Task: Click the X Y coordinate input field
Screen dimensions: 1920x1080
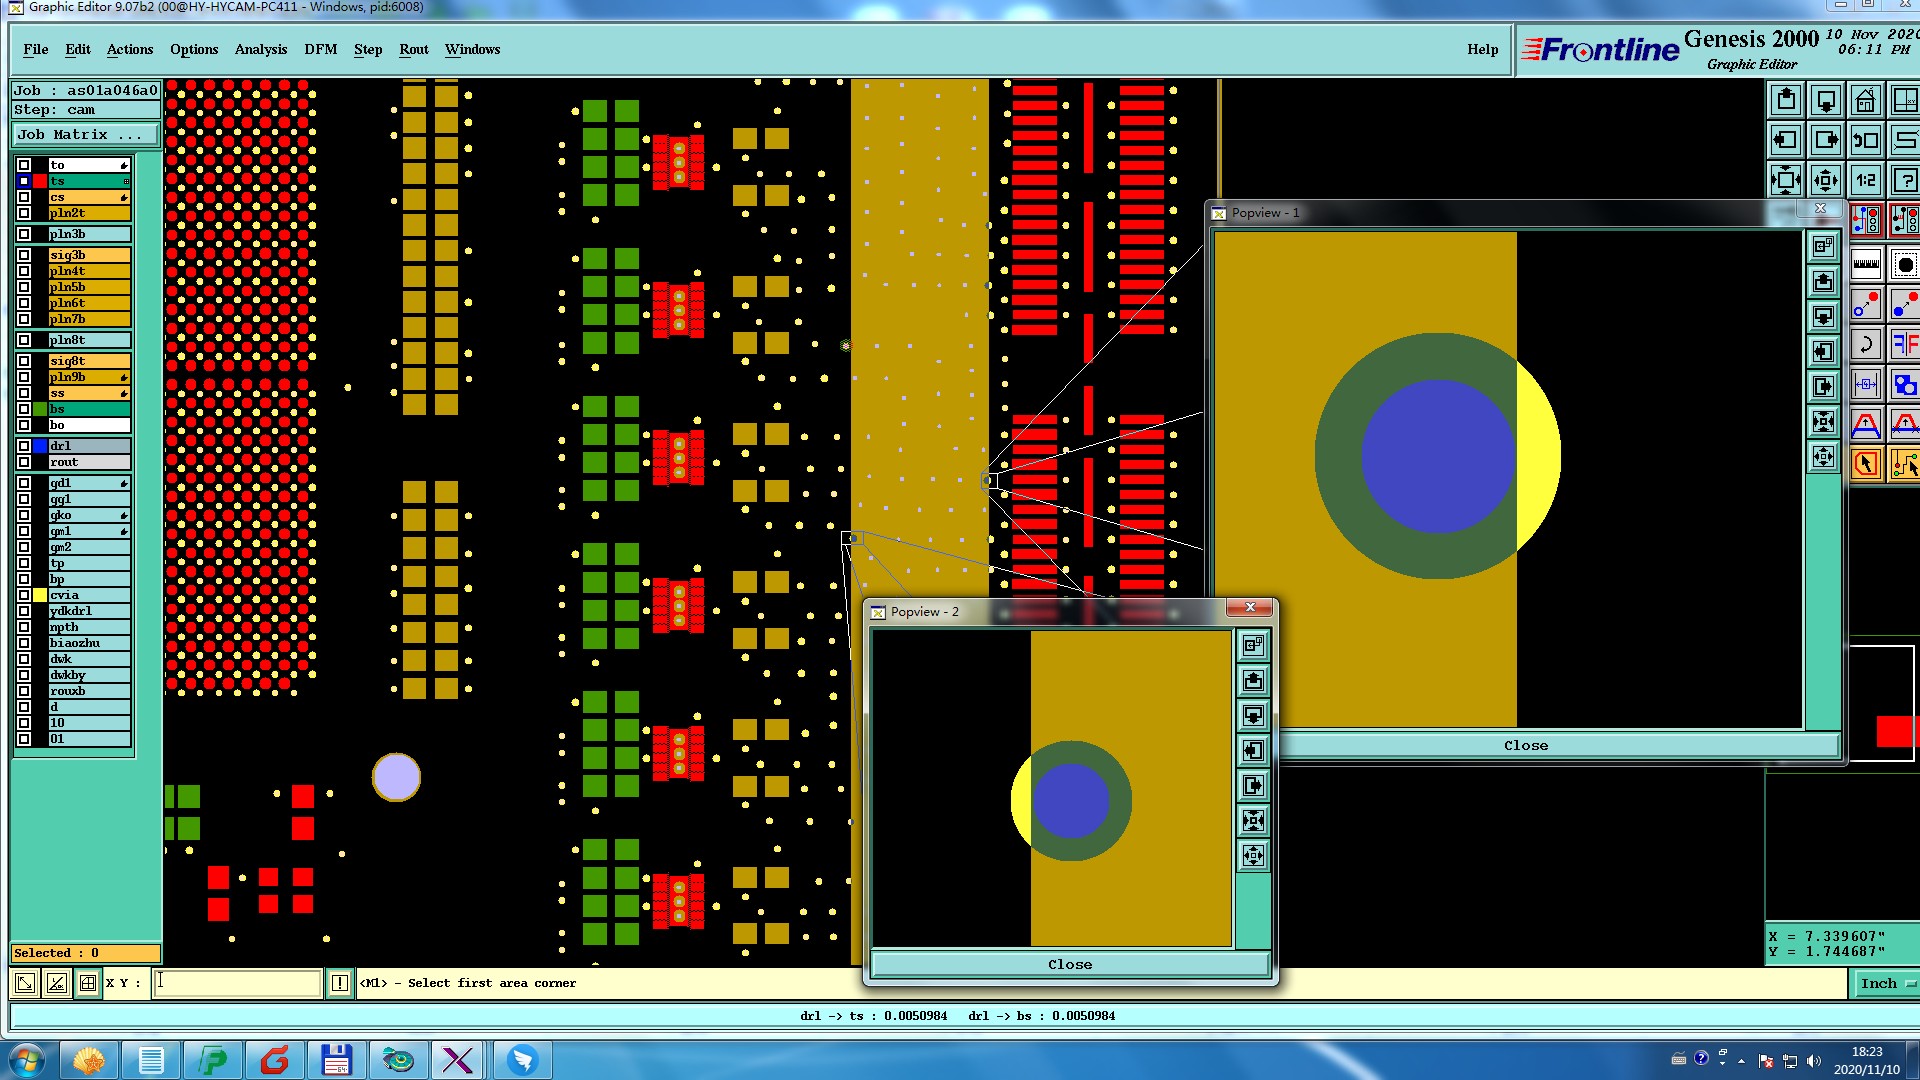Action: coord(237,983)
